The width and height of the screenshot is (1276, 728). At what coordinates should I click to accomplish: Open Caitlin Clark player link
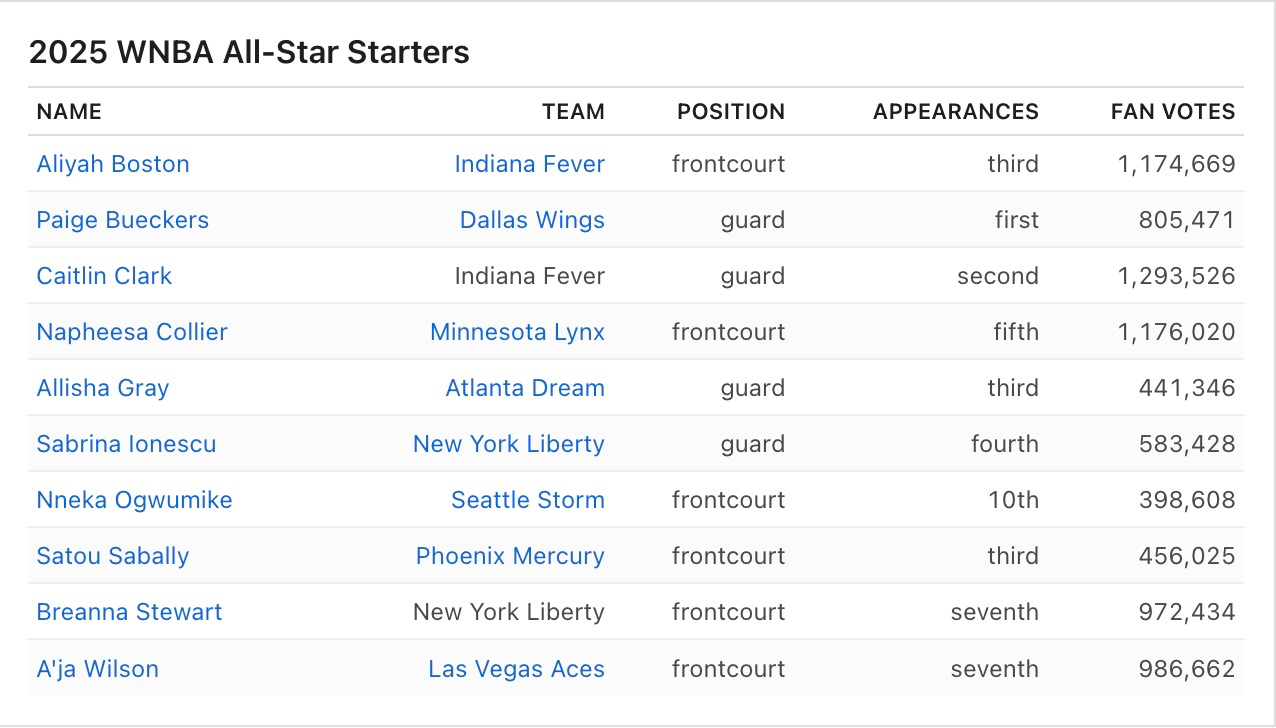[x=104, y=276]
